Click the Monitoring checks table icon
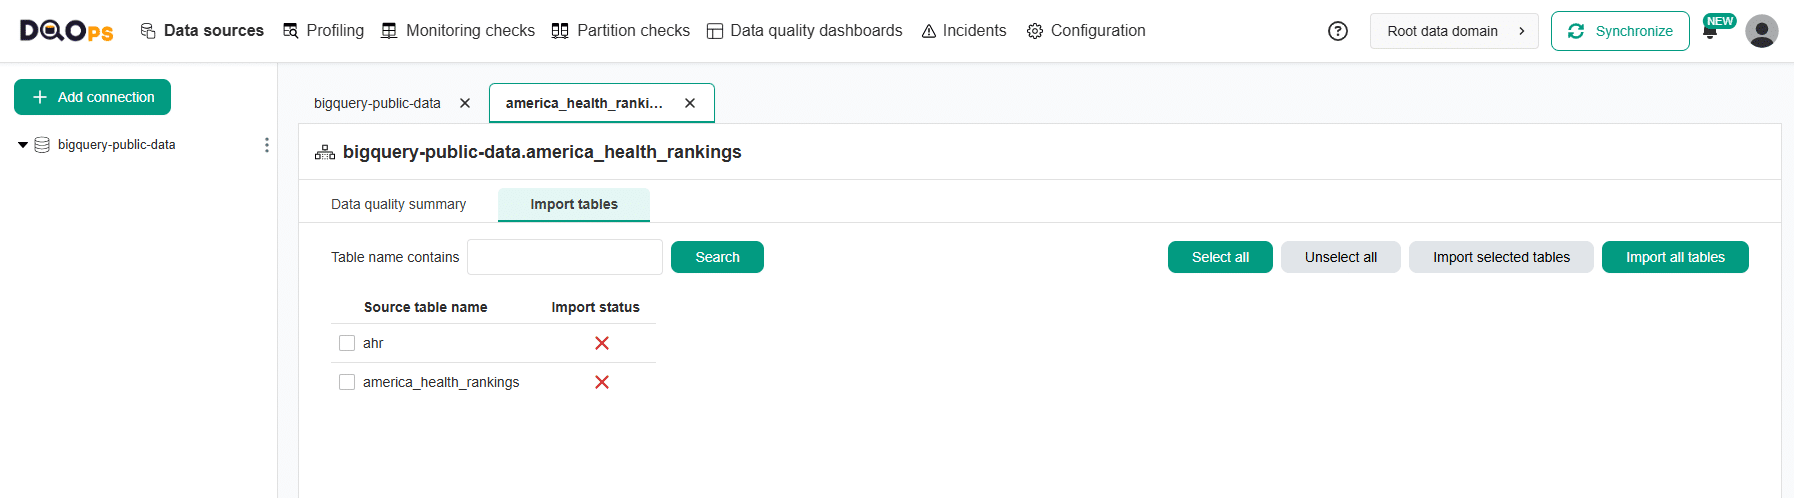Screen dimensions: 1794x498 coord(389,31)
